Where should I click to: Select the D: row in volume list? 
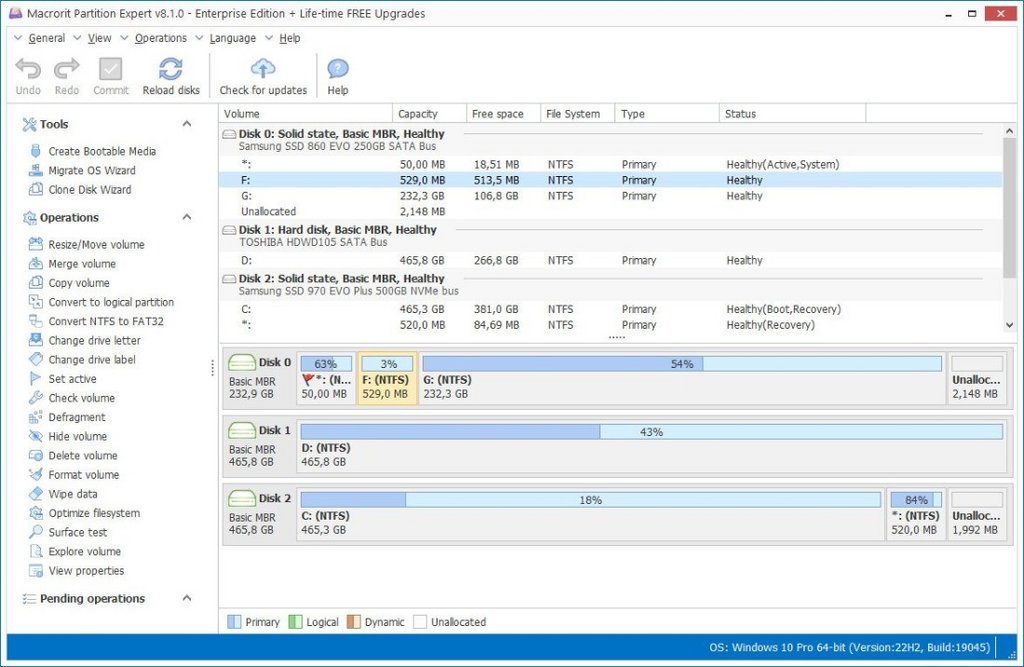pyautogui.click(x=610, y=260)
